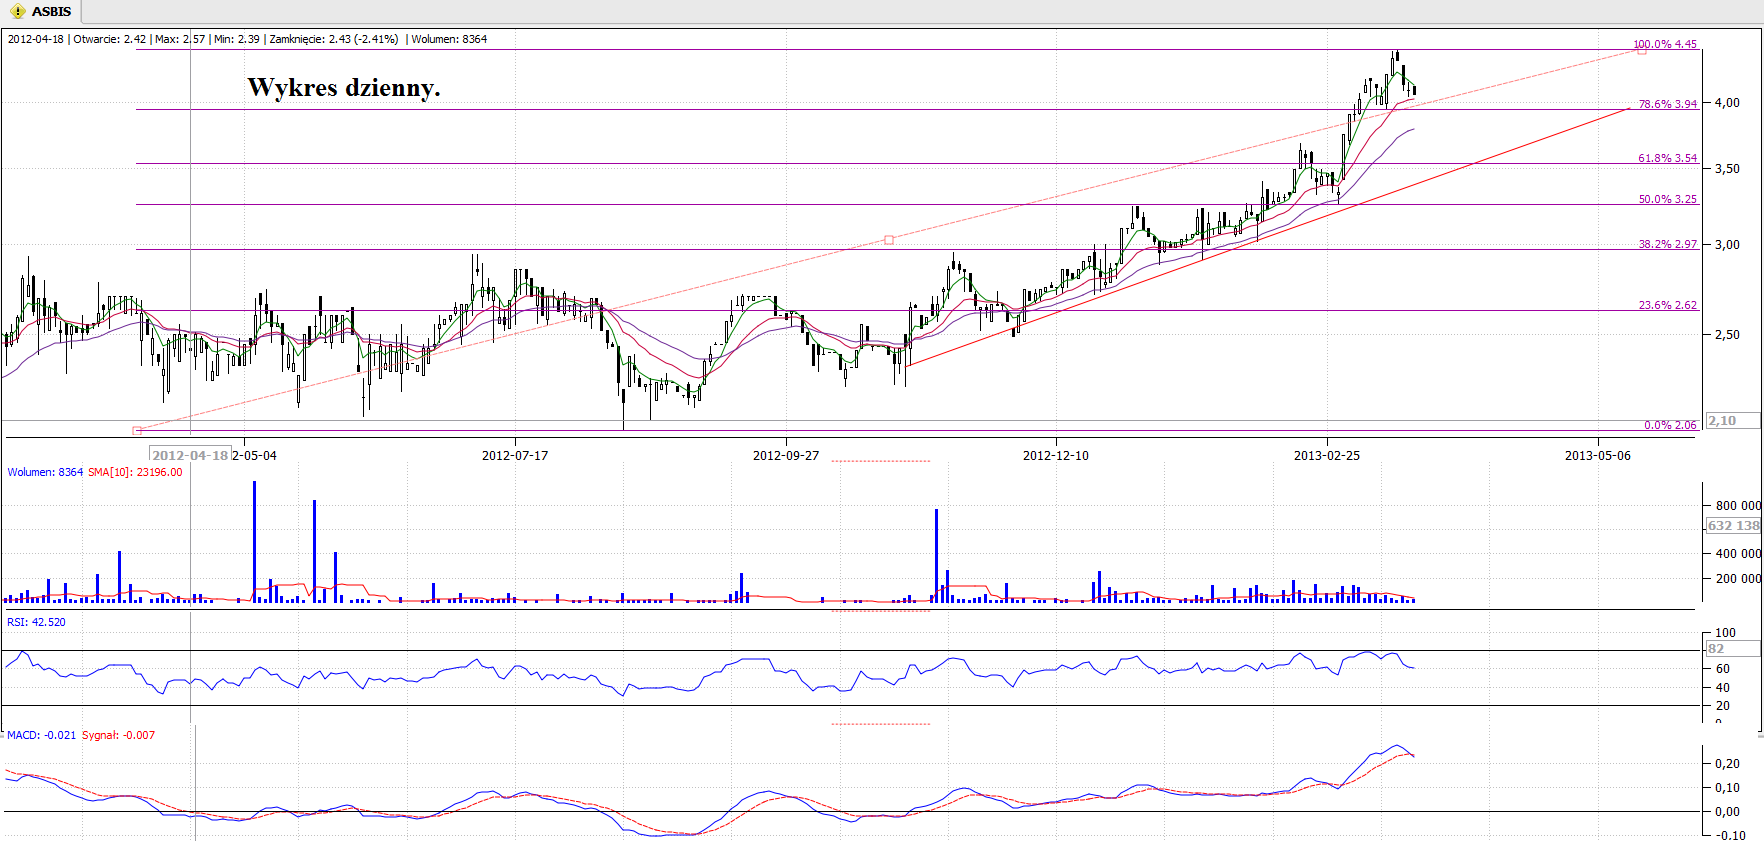Click the 82 cursor box on RSI axis
This screenshot has height=847, width=1764.
[1733, 649]
